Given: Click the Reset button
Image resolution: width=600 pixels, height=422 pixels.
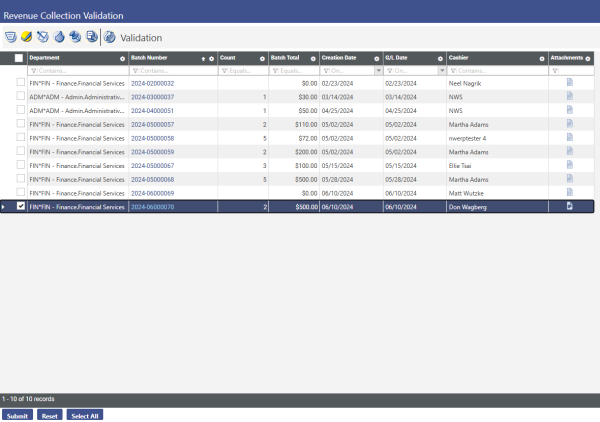Looking at the screenshot, I should [x=50, y=415].
